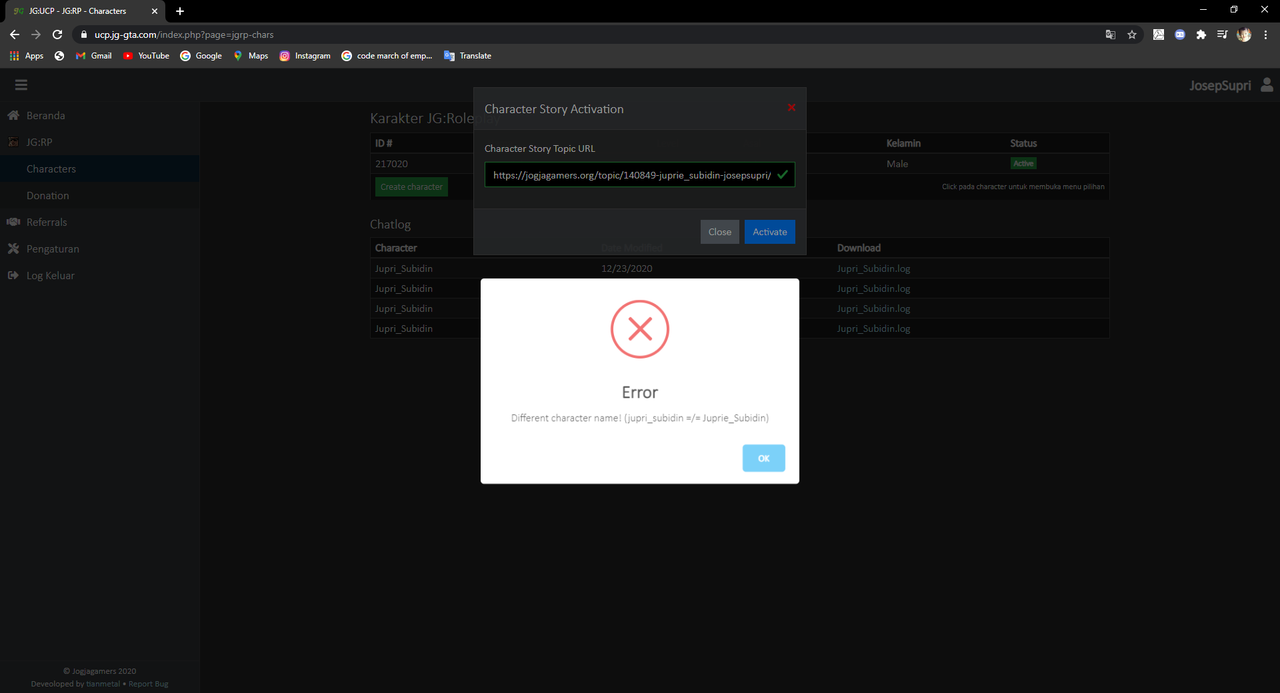Open the YouTube bookmark
1280x693 pixels.
[x=146, y=56]
